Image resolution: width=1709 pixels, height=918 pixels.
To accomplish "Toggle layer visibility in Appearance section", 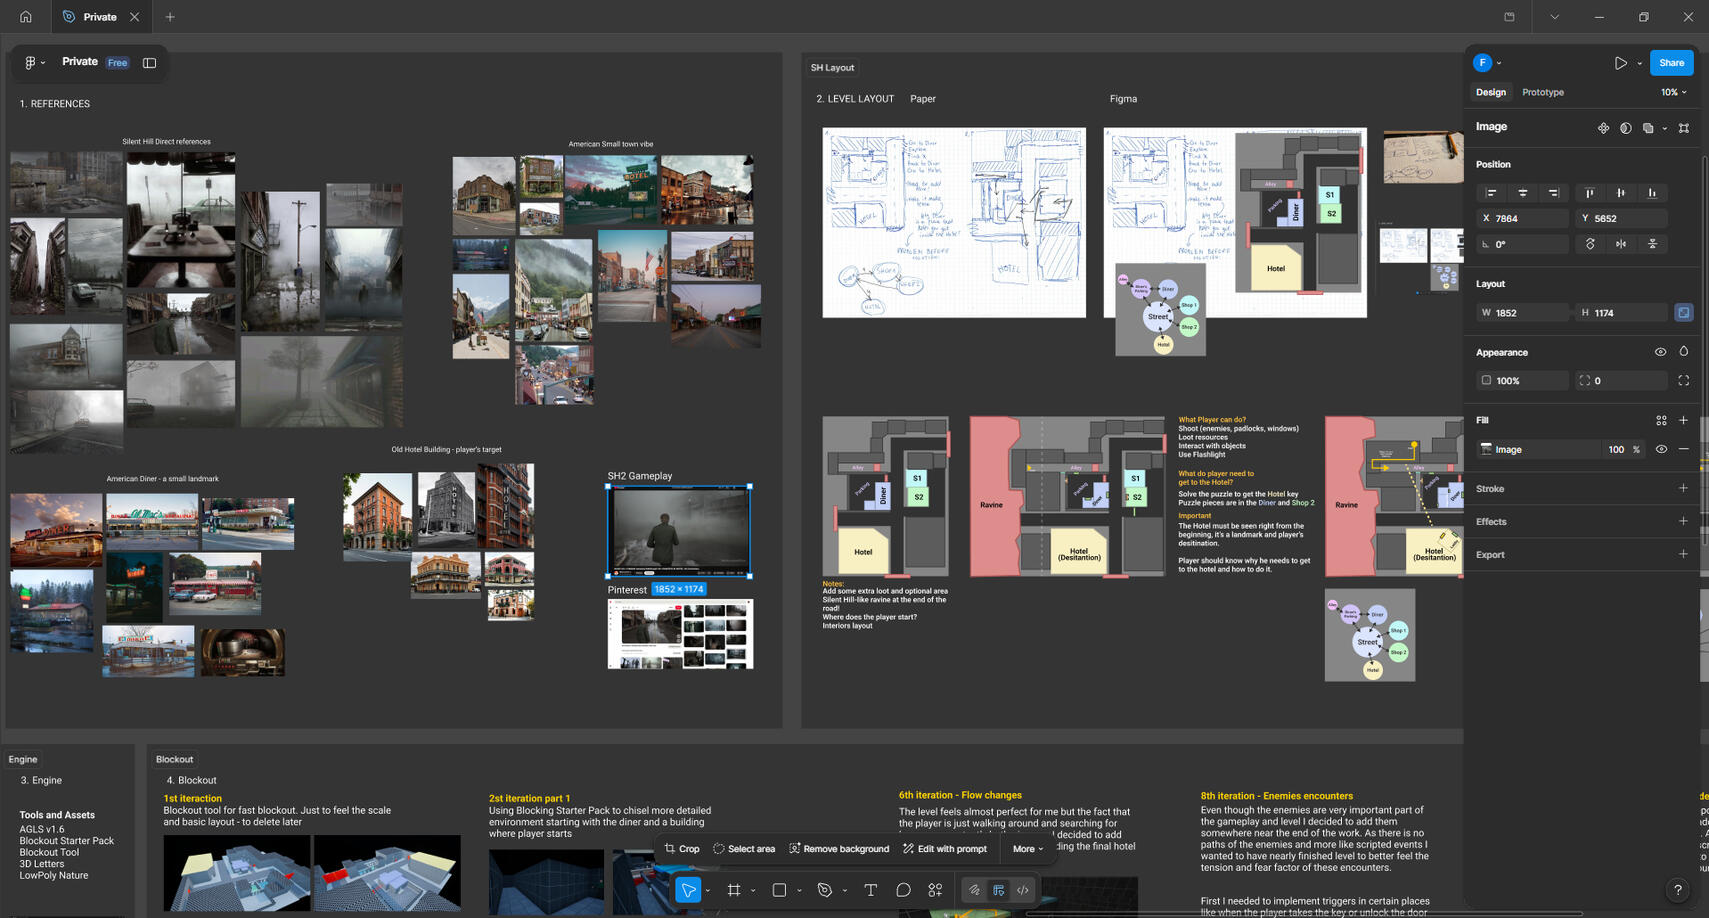I will (x=1660, y=352).
